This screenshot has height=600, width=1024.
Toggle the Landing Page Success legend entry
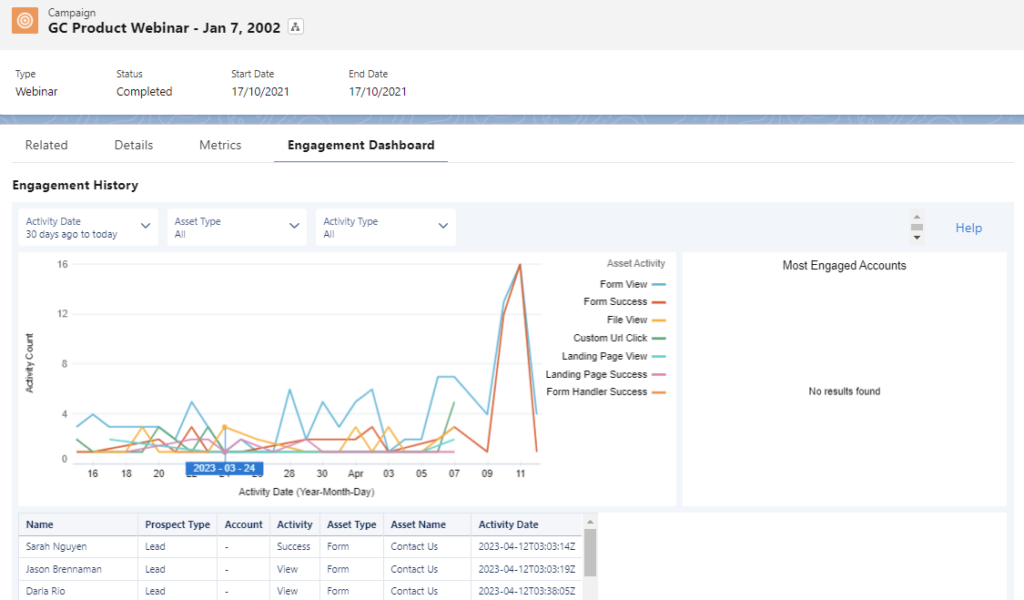tap(605, 374)
